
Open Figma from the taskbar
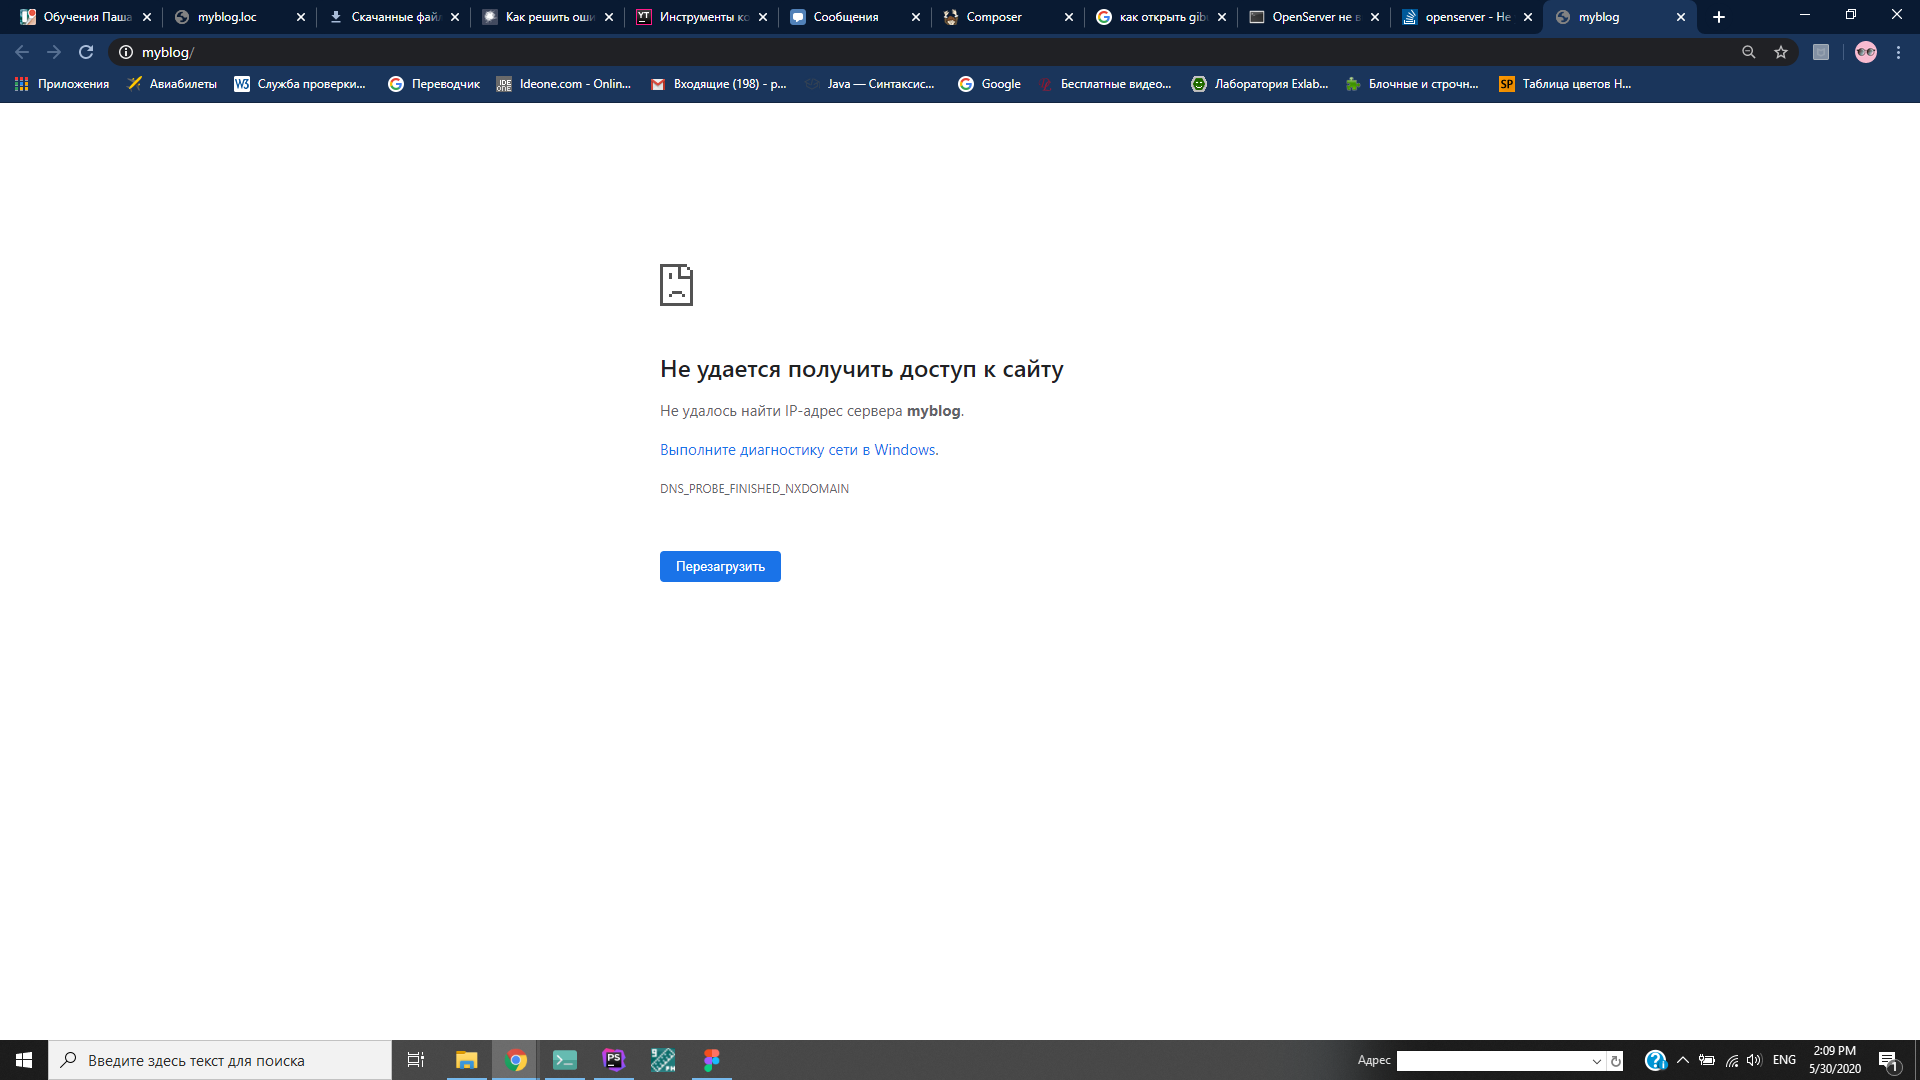[711, 1060]
